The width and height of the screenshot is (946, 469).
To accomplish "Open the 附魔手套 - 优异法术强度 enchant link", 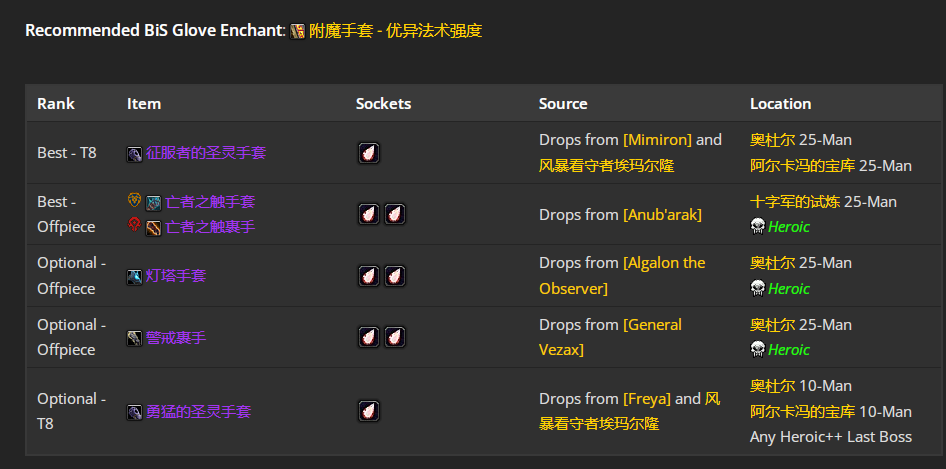I will [x=395, y=31].
